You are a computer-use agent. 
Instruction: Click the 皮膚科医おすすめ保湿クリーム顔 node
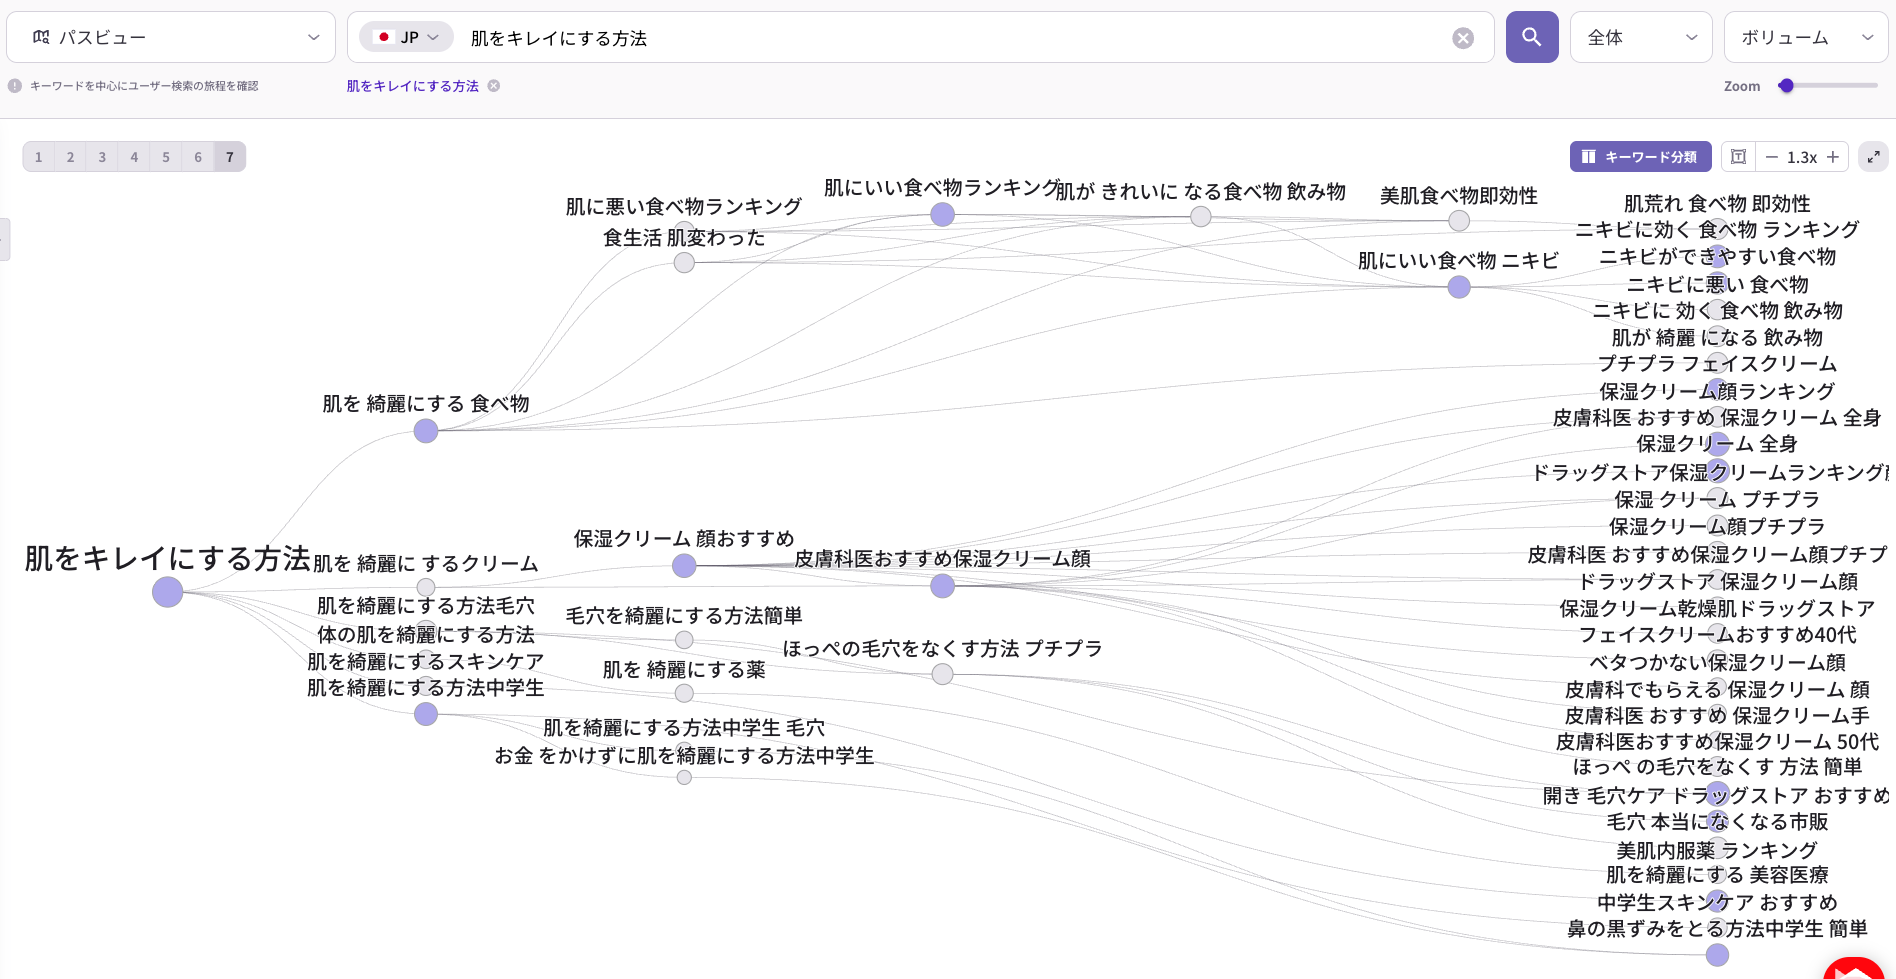point(942,586)
